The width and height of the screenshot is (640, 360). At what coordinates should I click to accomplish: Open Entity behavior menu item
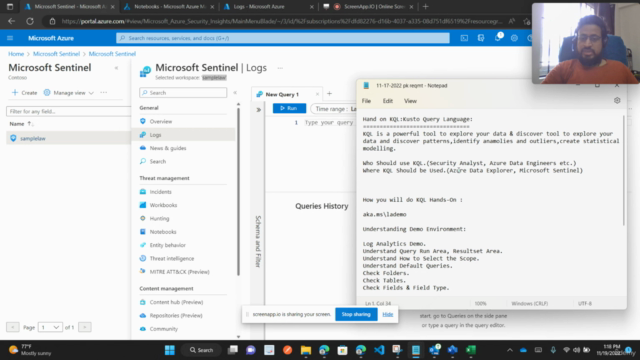[x=167, y=245]
